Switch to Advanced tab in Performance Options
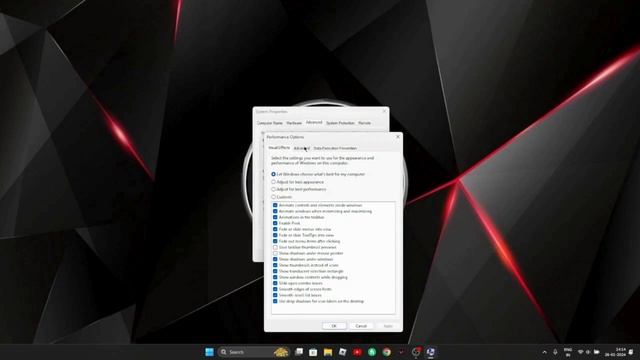Viewport: 640px width, 360px height. [302, 148]
